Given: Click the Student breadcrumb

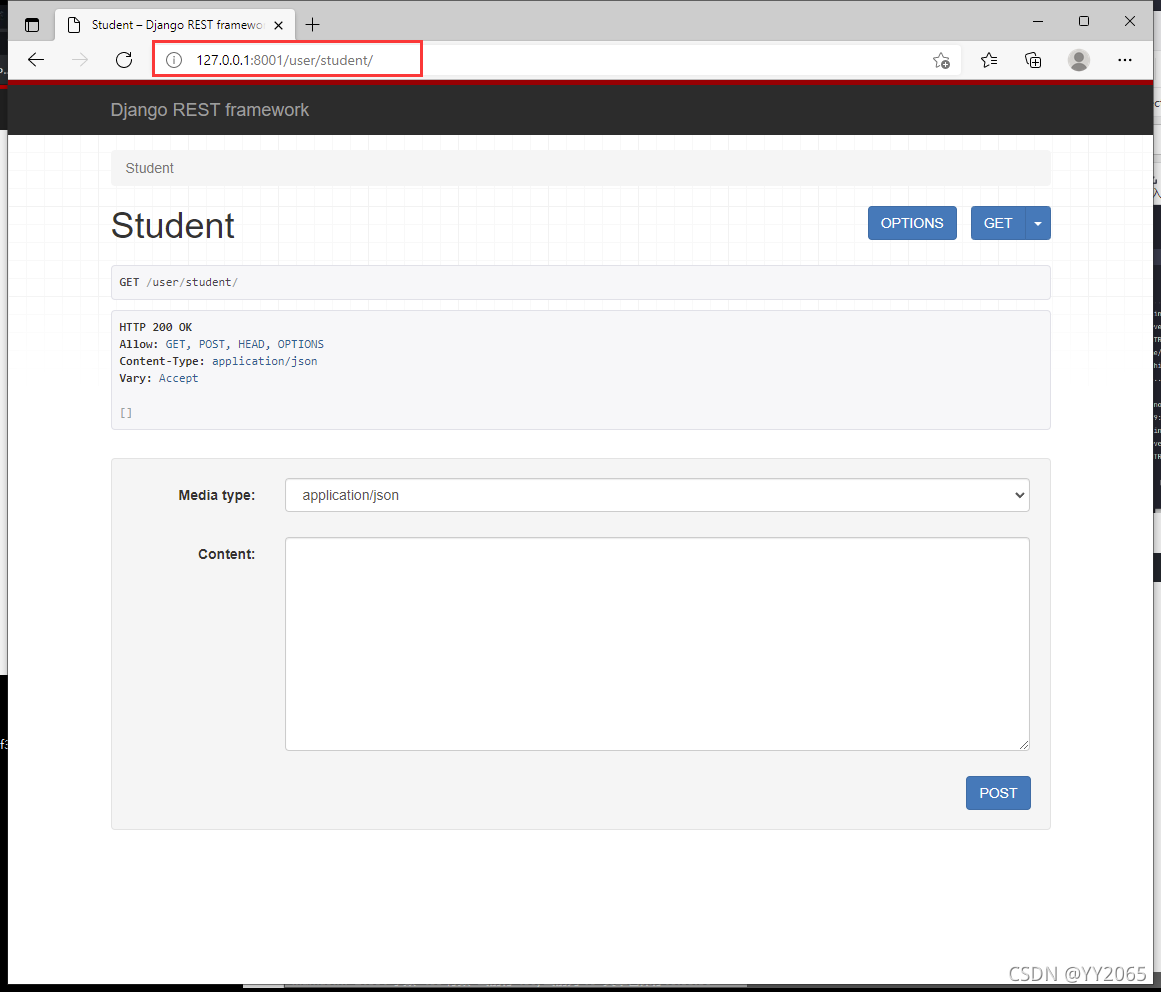Looking at the screenshot, I should point(150,168).
